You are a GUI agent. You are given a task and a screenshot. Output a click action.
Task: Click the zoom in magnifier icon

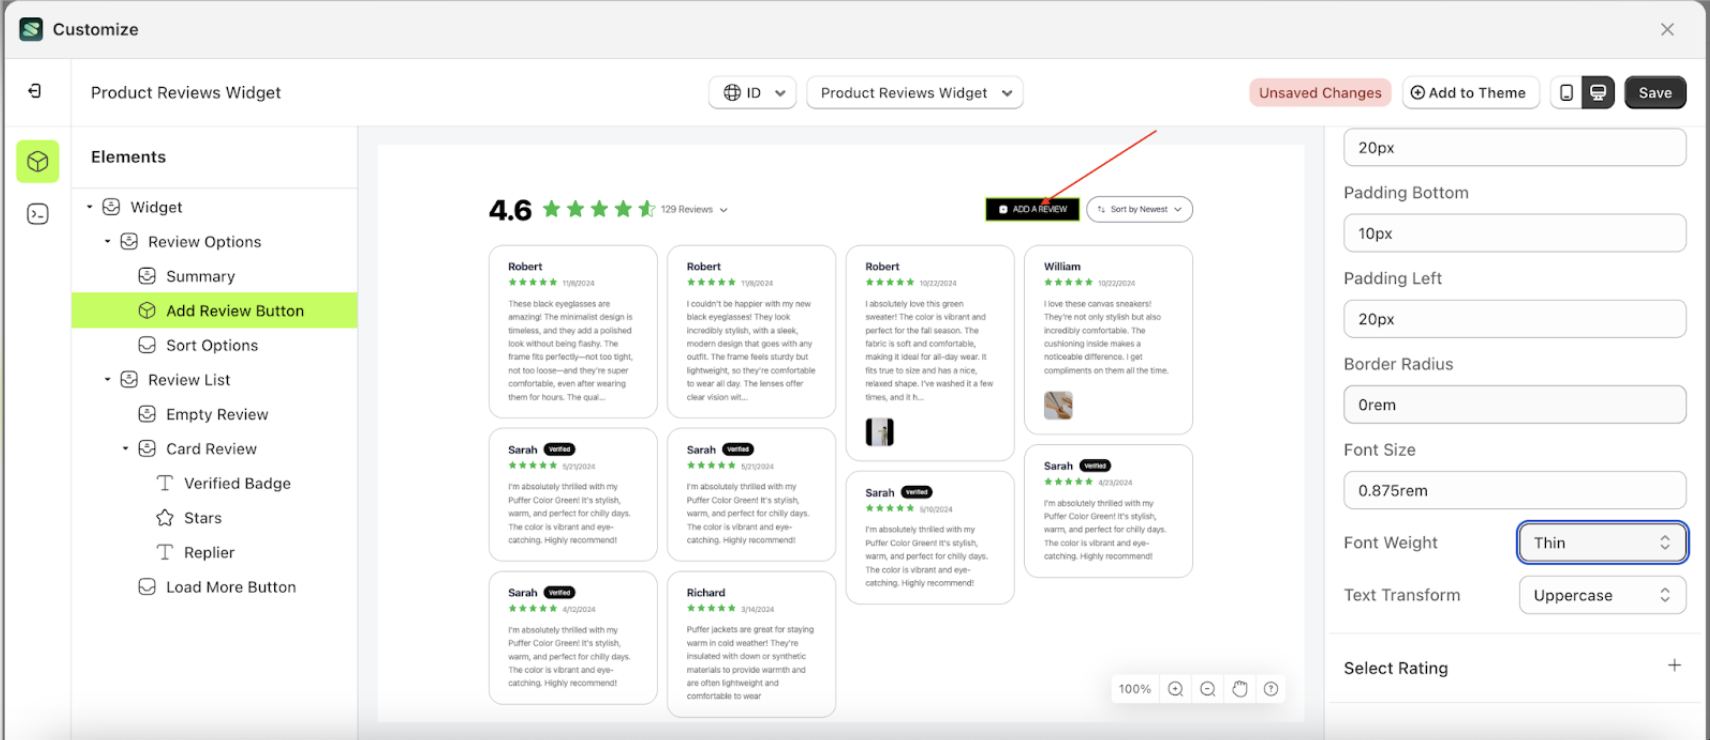(1176, 689)
